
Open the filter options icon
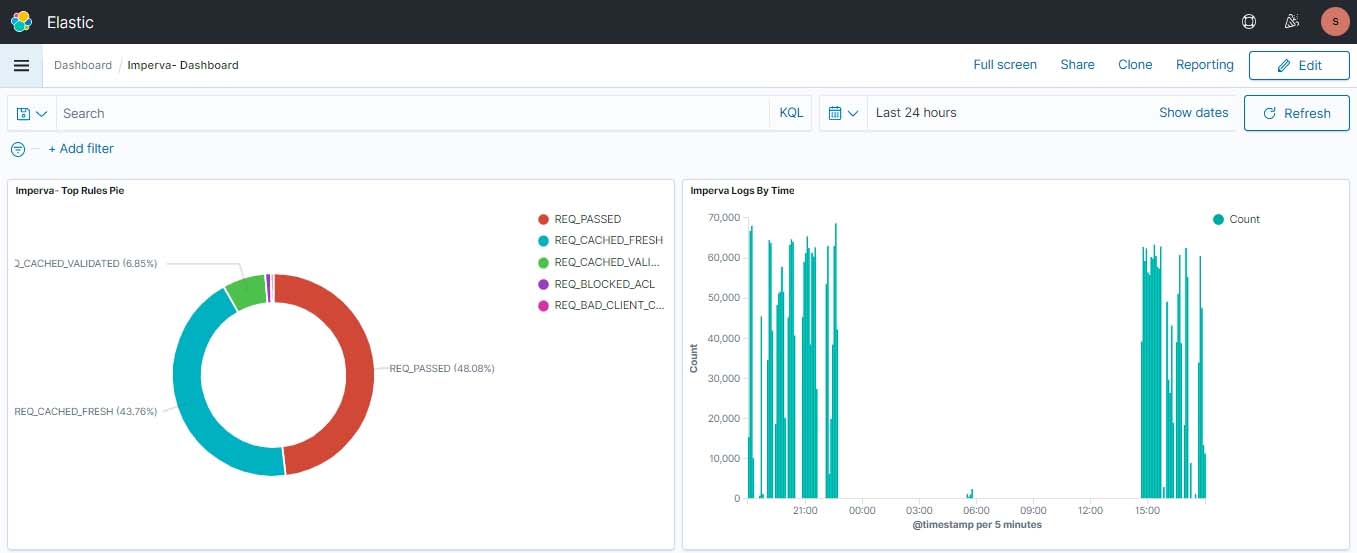[x=18, y=149]
